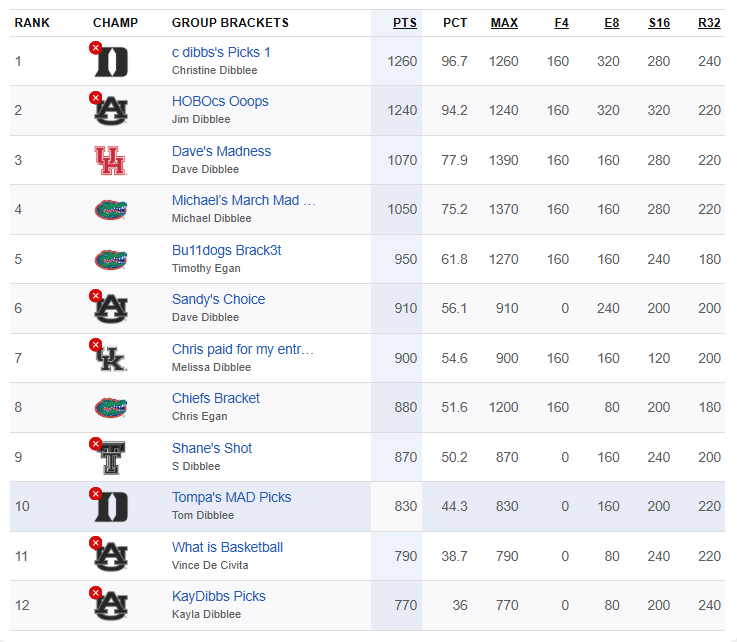
Task: Click the Duke logo in rank 1 row
Action: click(111, 62)
